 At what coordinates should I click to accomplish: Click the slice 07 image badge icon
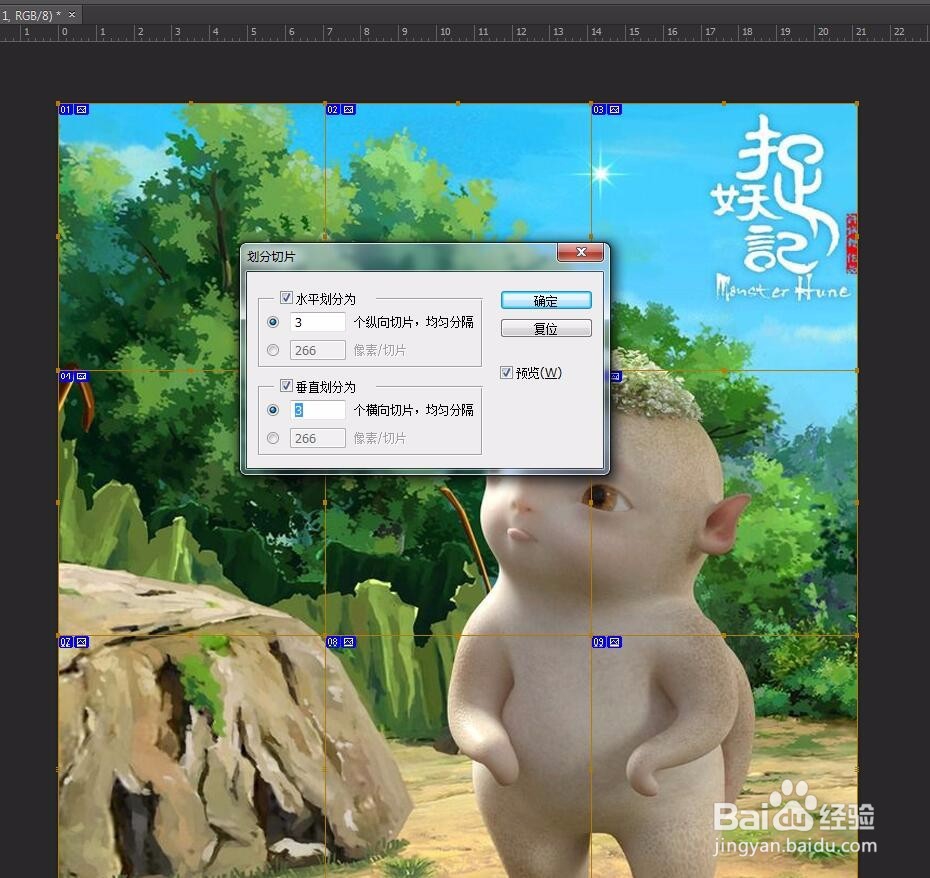click(79, 641)
